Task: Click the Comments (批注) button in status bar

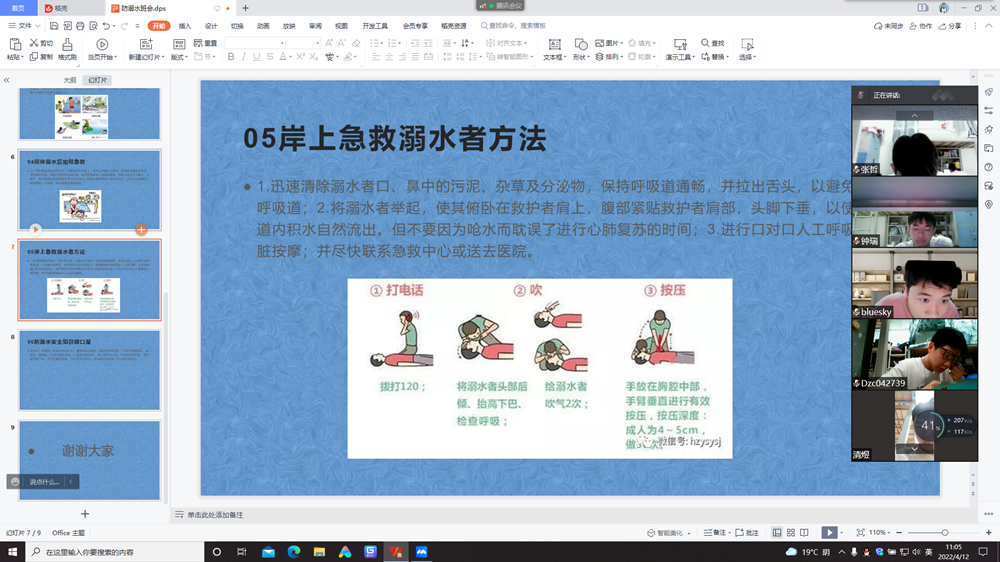Action: (x=747, y=533)
